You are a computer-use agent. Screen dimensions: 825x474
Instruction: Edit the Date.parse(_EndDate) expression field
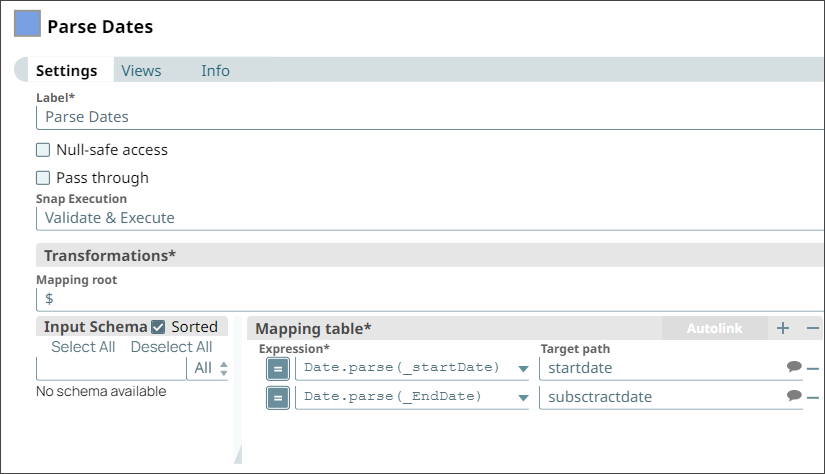[404, 397]
